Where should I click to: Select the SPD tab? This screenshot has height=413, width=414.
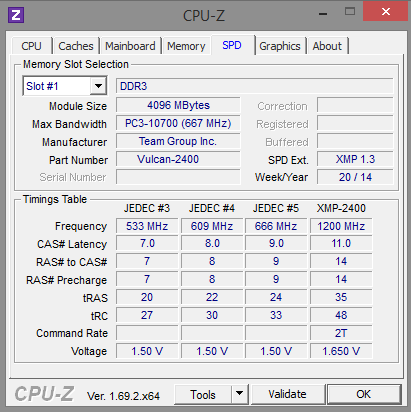click(232, 45)
